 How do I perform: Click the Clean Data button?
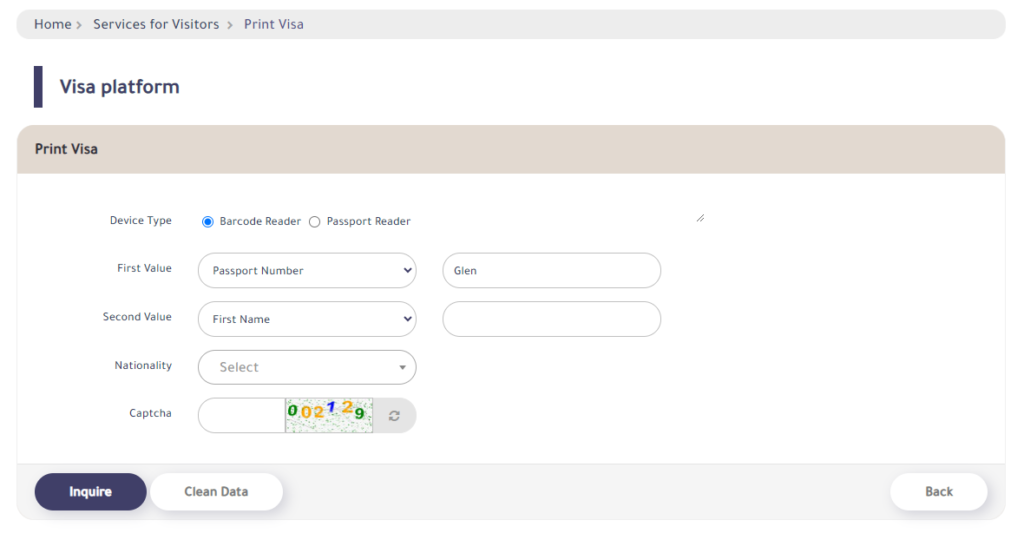pyautogui.click(x=216, y=492)
